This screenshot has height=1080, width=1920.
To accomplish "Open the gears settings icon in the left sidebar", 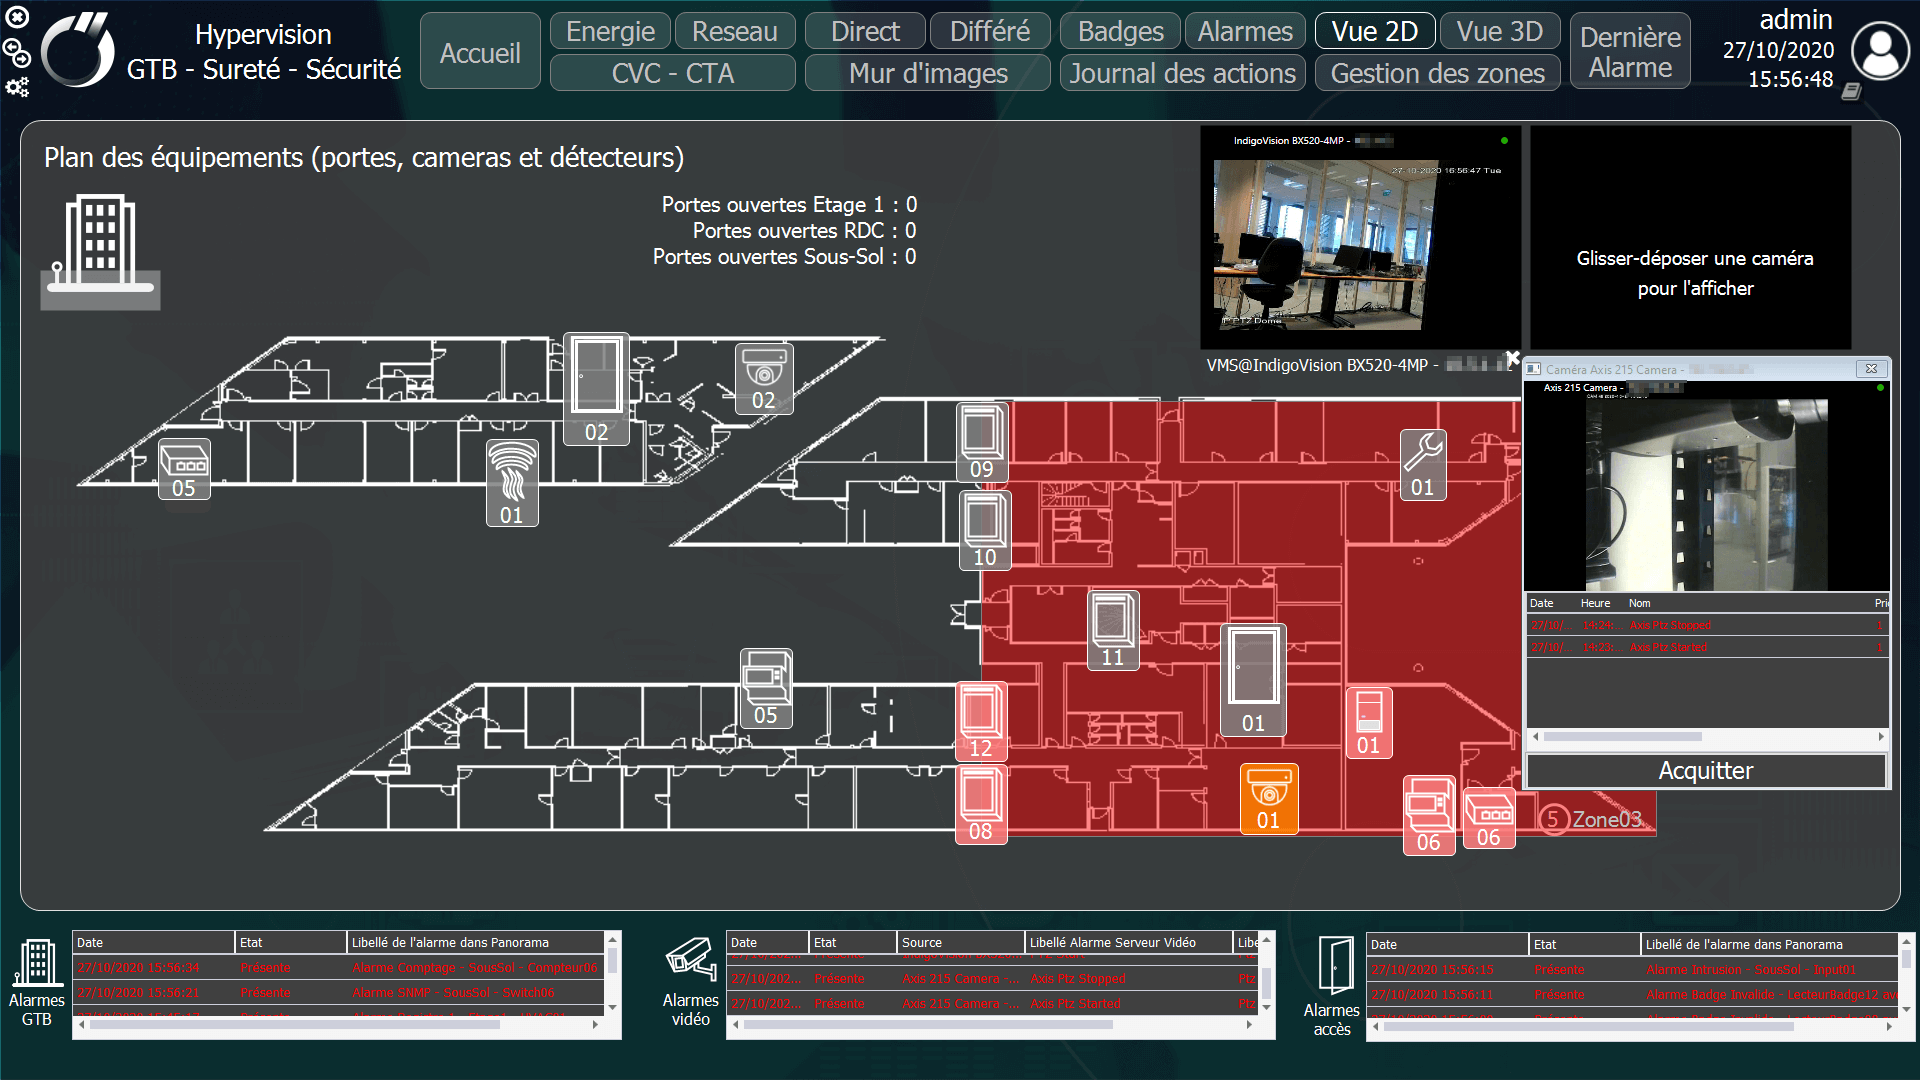I will pyautogui.click(x=16, y=89).
